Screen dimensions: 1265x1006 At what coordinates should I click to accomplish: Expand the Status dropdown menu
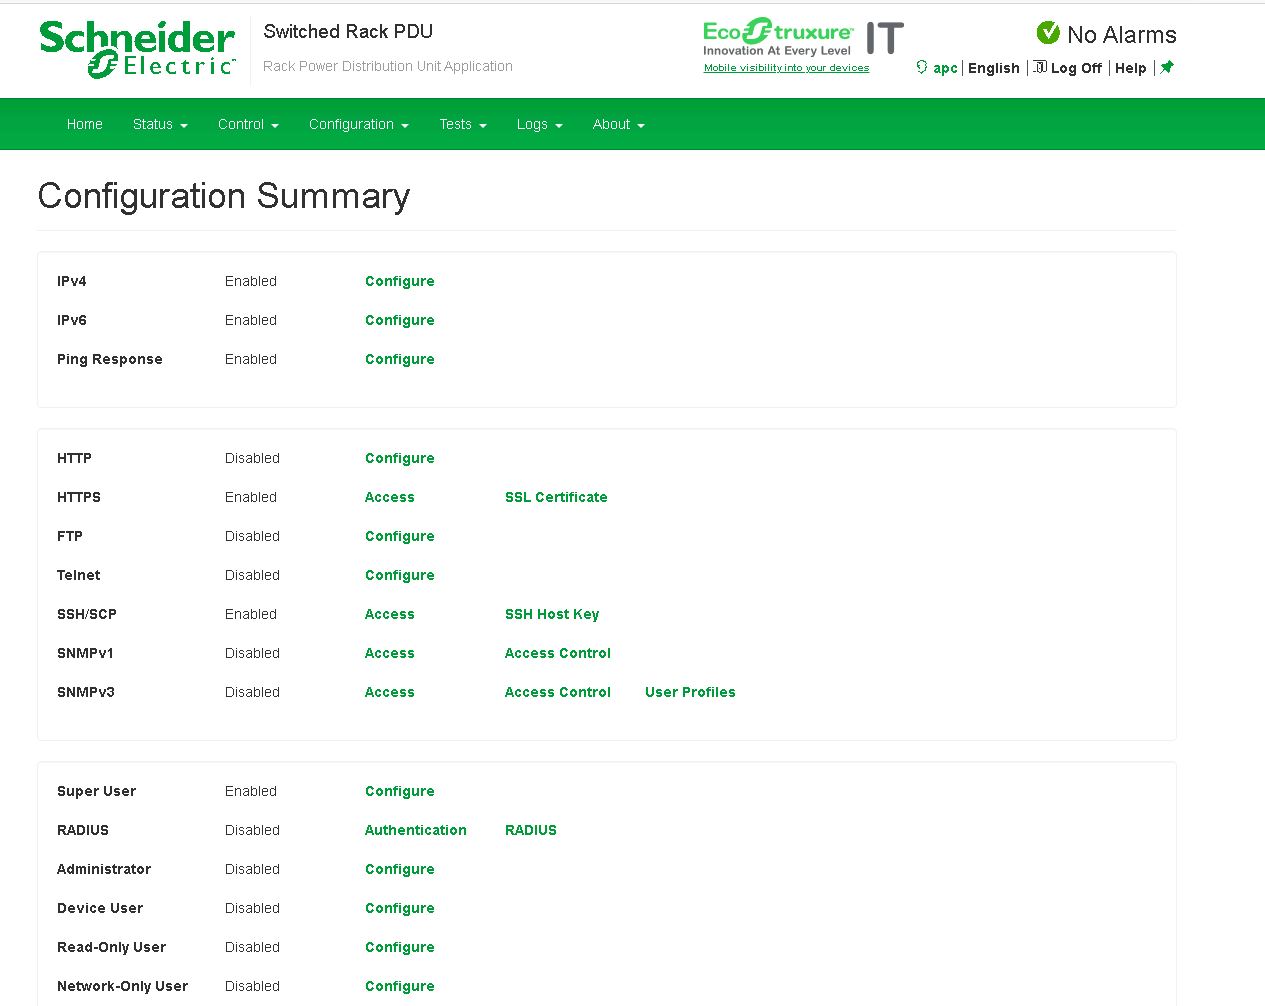[160, 124]
